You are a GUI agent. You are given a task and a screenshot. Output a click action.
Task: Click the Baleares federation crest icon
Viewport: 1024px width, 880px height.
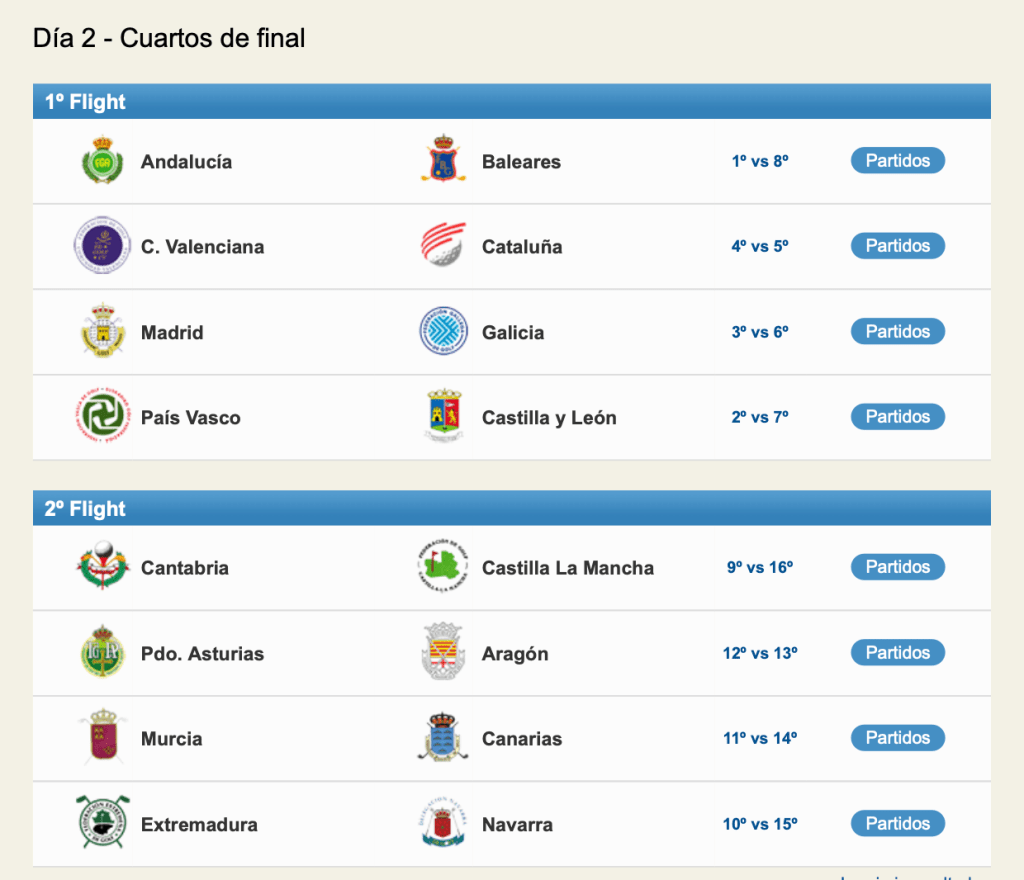443,161
